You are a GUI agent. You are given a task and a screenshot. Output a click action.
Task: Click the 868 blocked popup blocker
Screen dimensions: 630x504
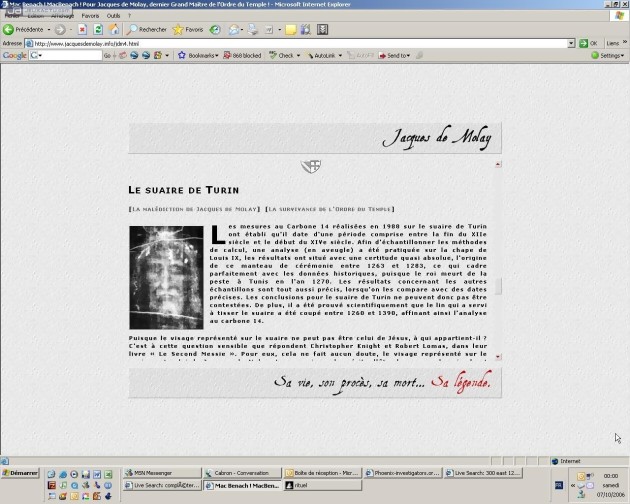tap(243, 55)
